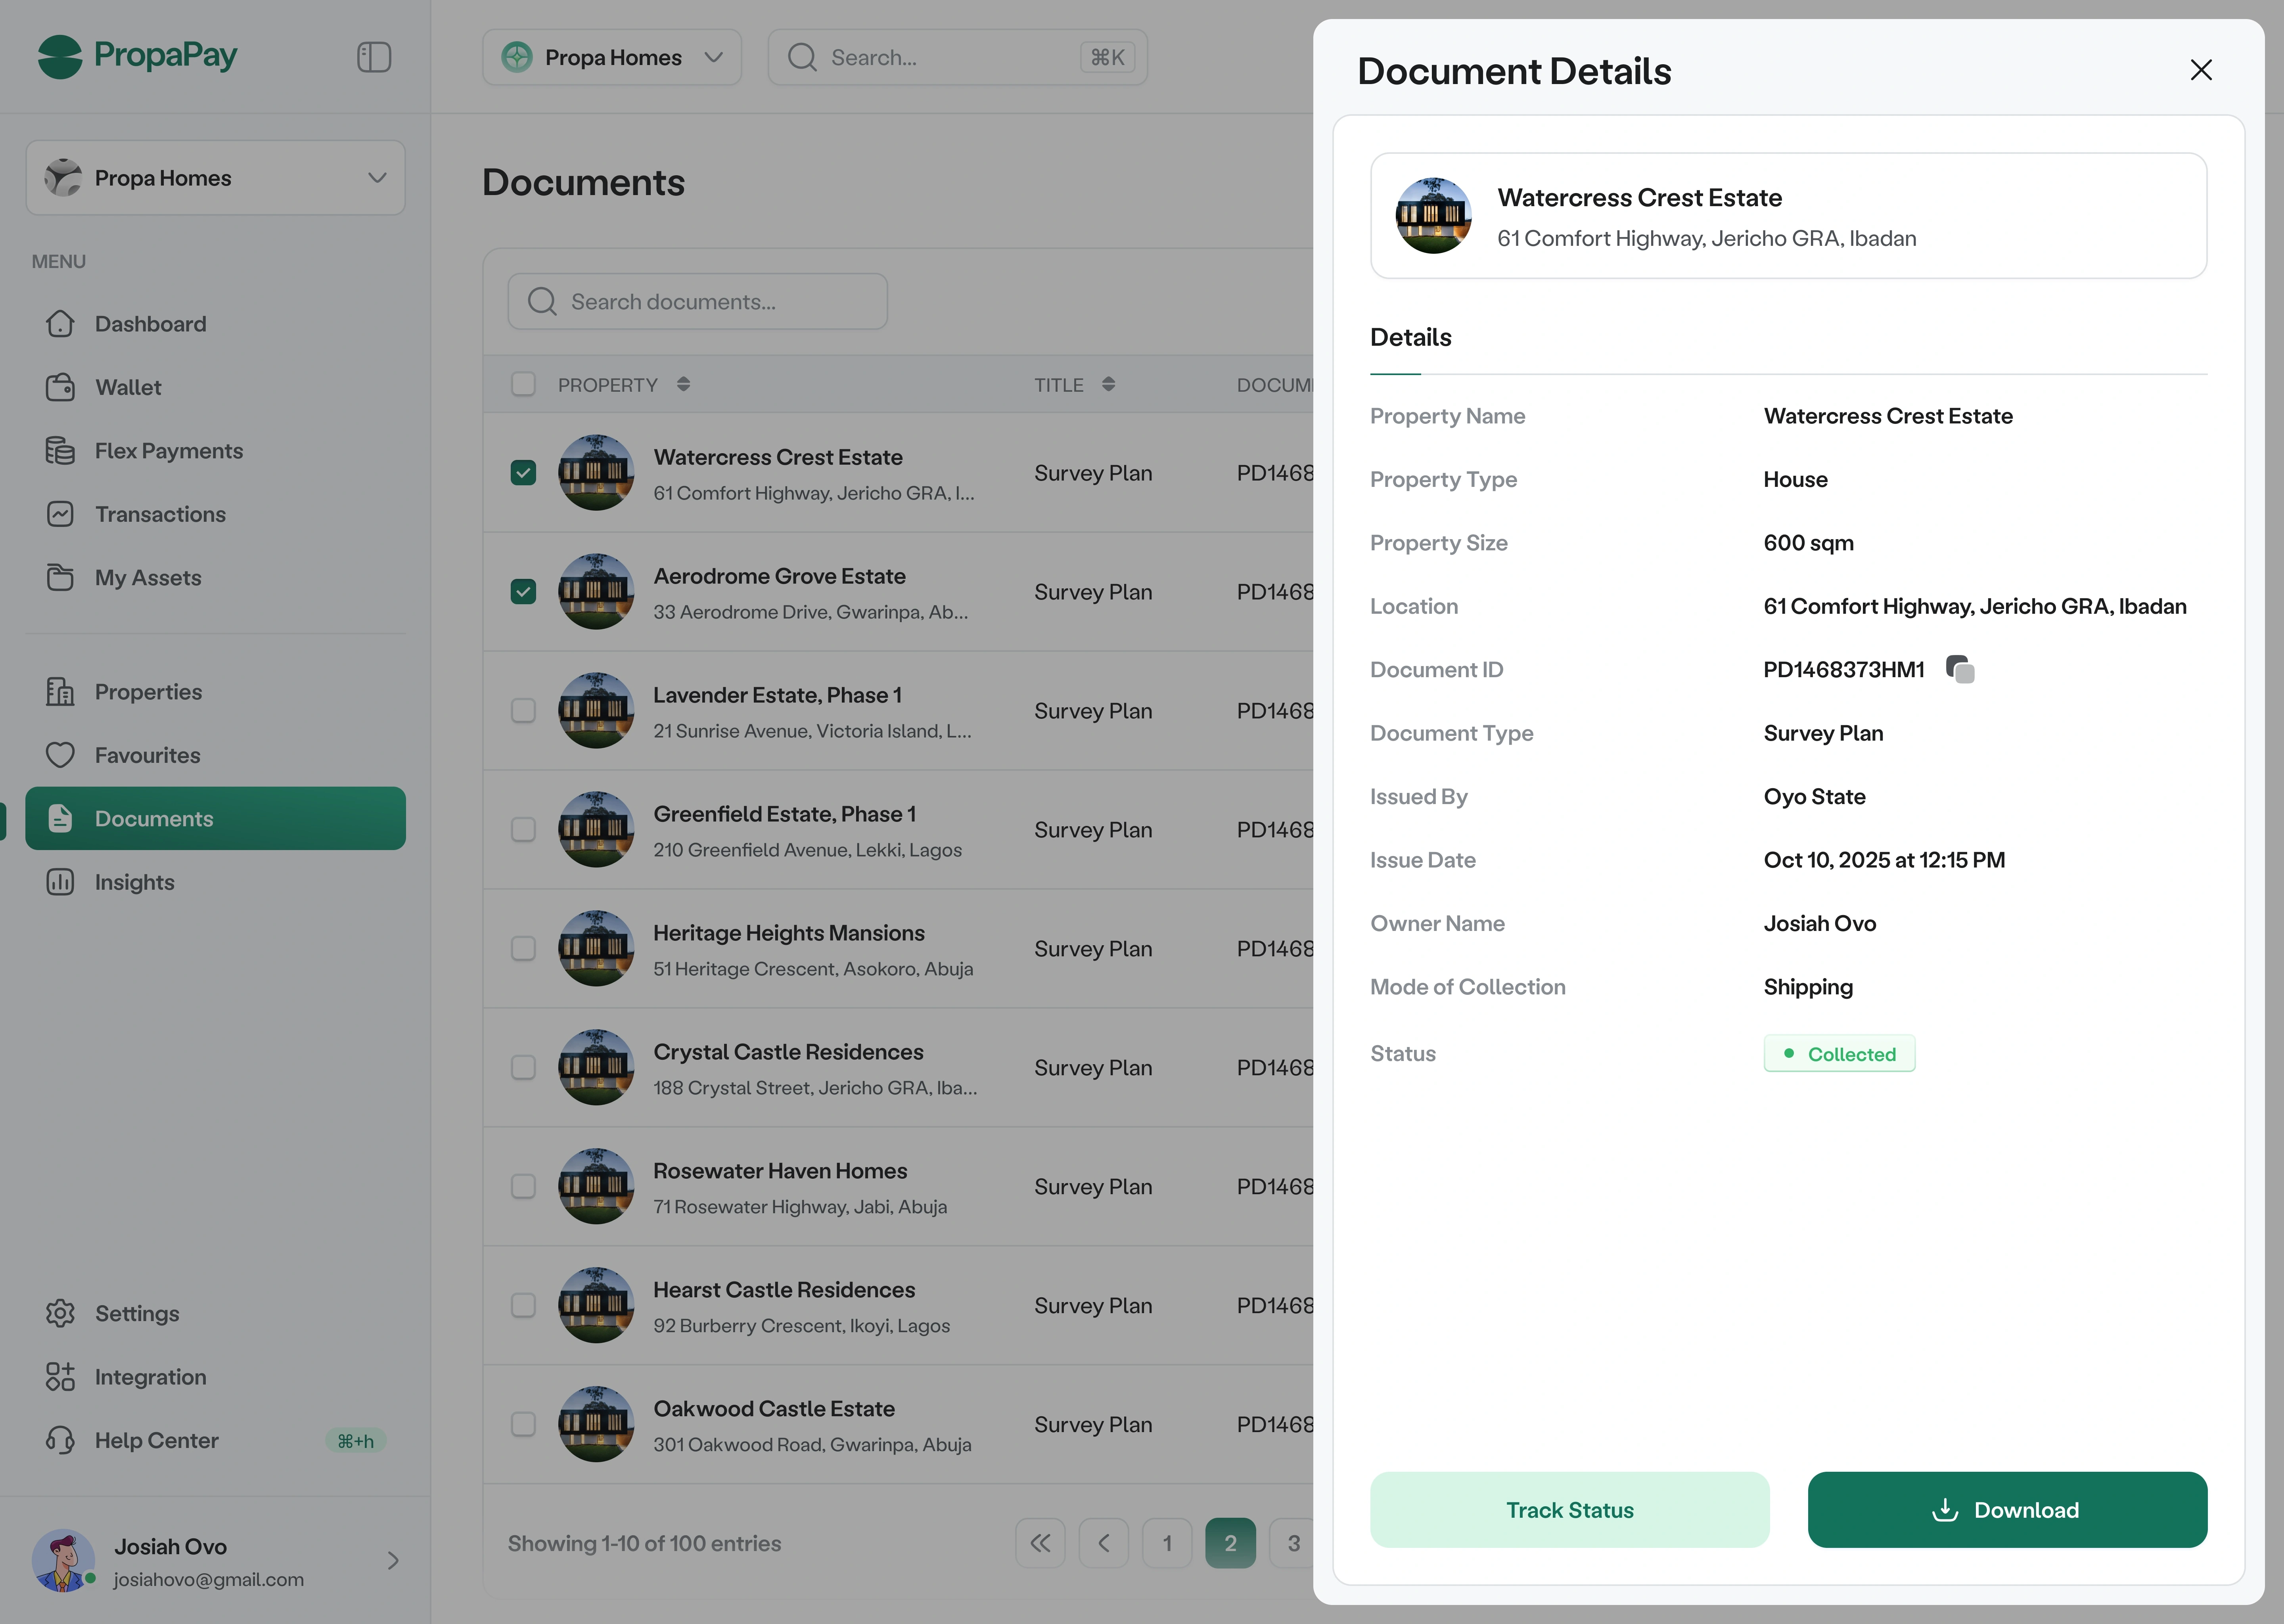
Task: Click the Help Center headset icon
Action: pos(60,1440)
